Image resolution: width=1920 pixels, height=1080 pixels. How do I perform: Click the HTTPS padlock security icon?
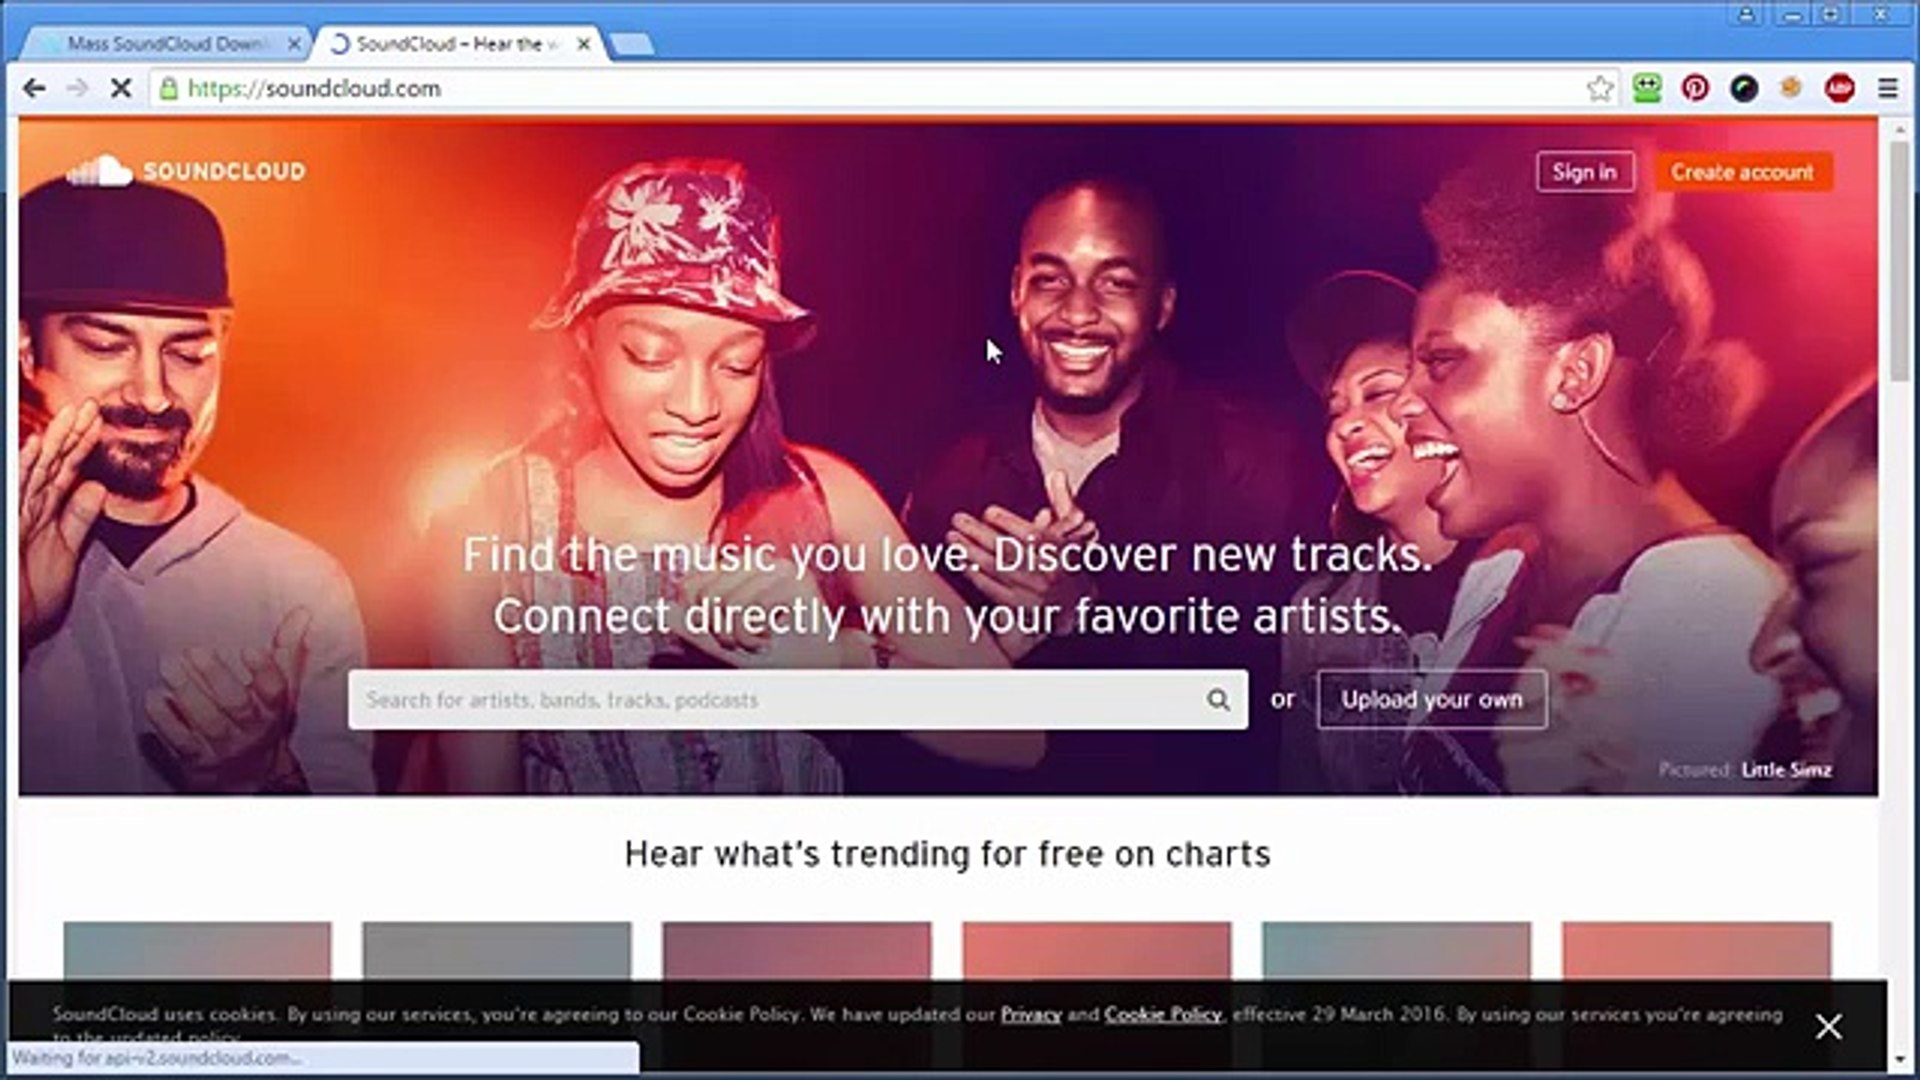click(x=168, y=88)
